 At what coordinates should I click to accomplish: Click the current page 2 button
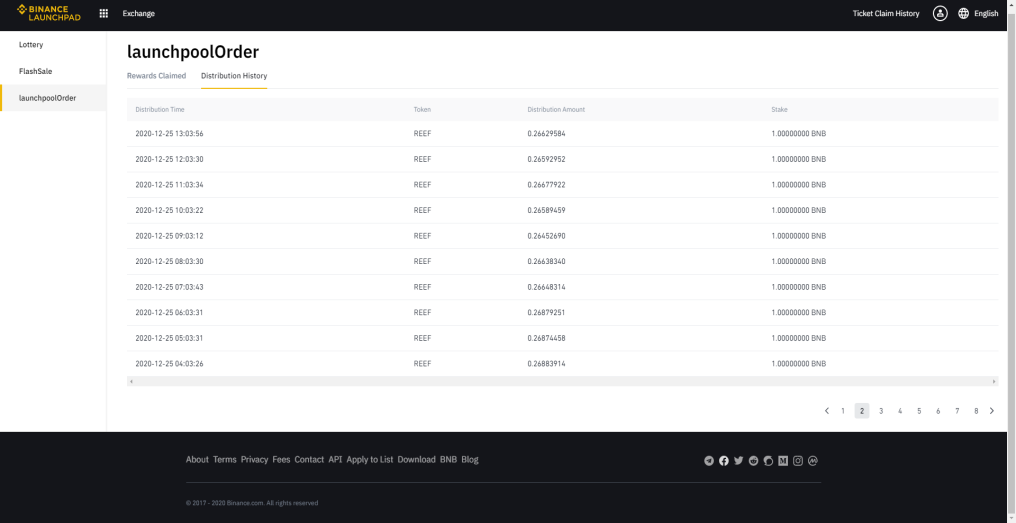tap(862, 411)
